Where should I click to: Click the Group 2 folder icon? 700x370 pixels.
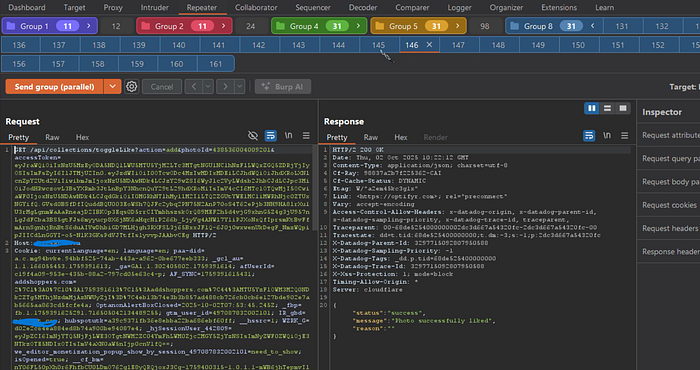coord(146,26)
